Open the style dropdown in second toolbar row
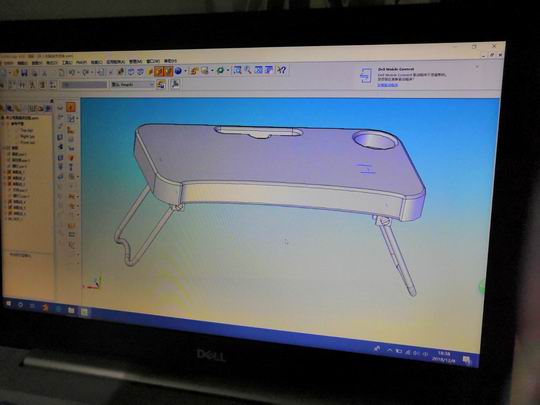The width and height of the screenshot is (540, 405). tap(132, 84)
